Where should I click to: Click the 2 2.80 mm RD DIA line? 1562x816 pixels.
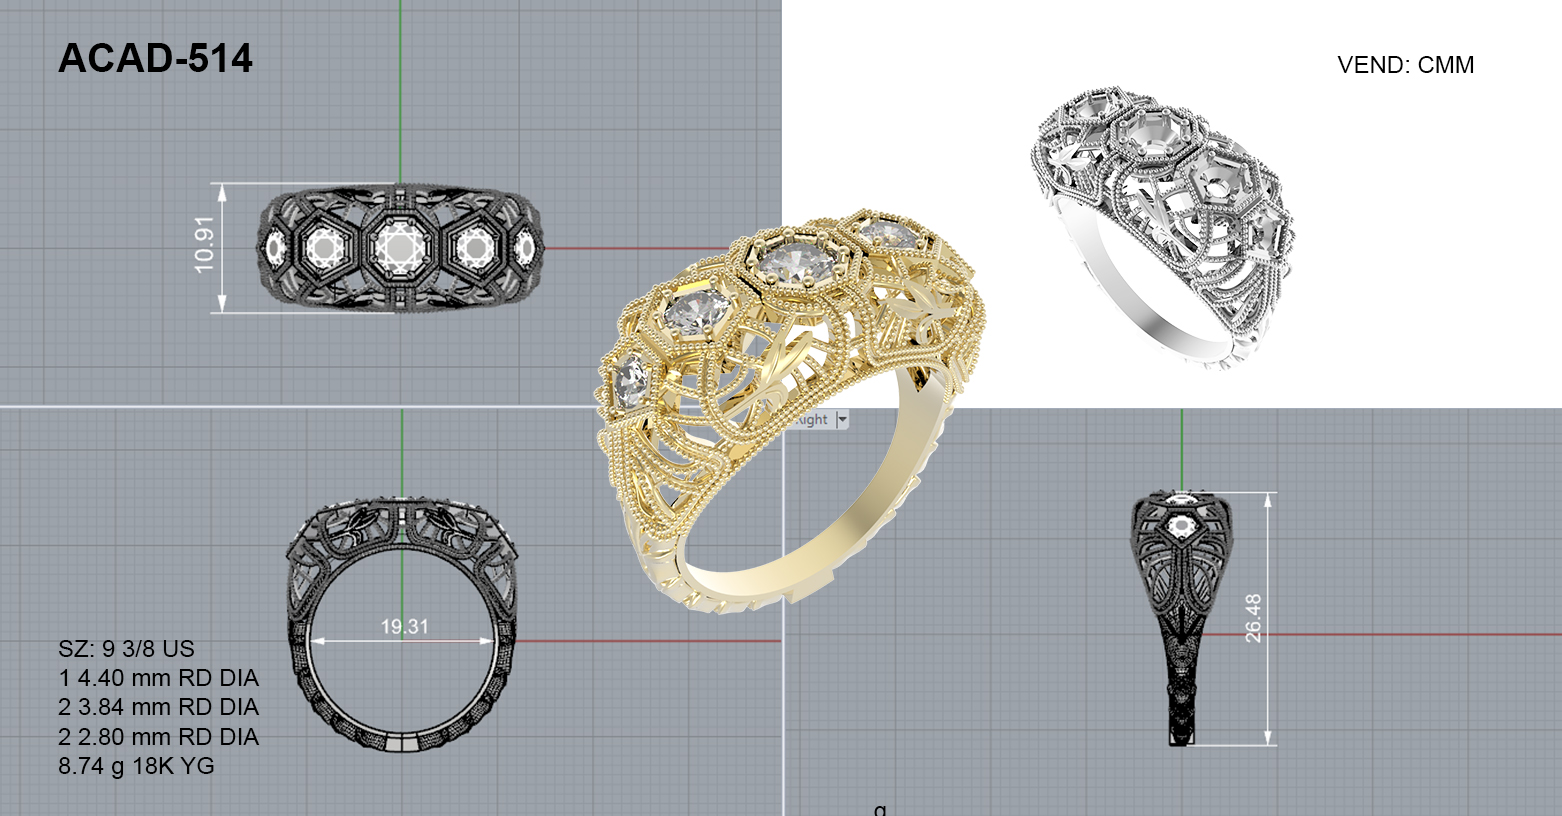(x=158, y=737)
